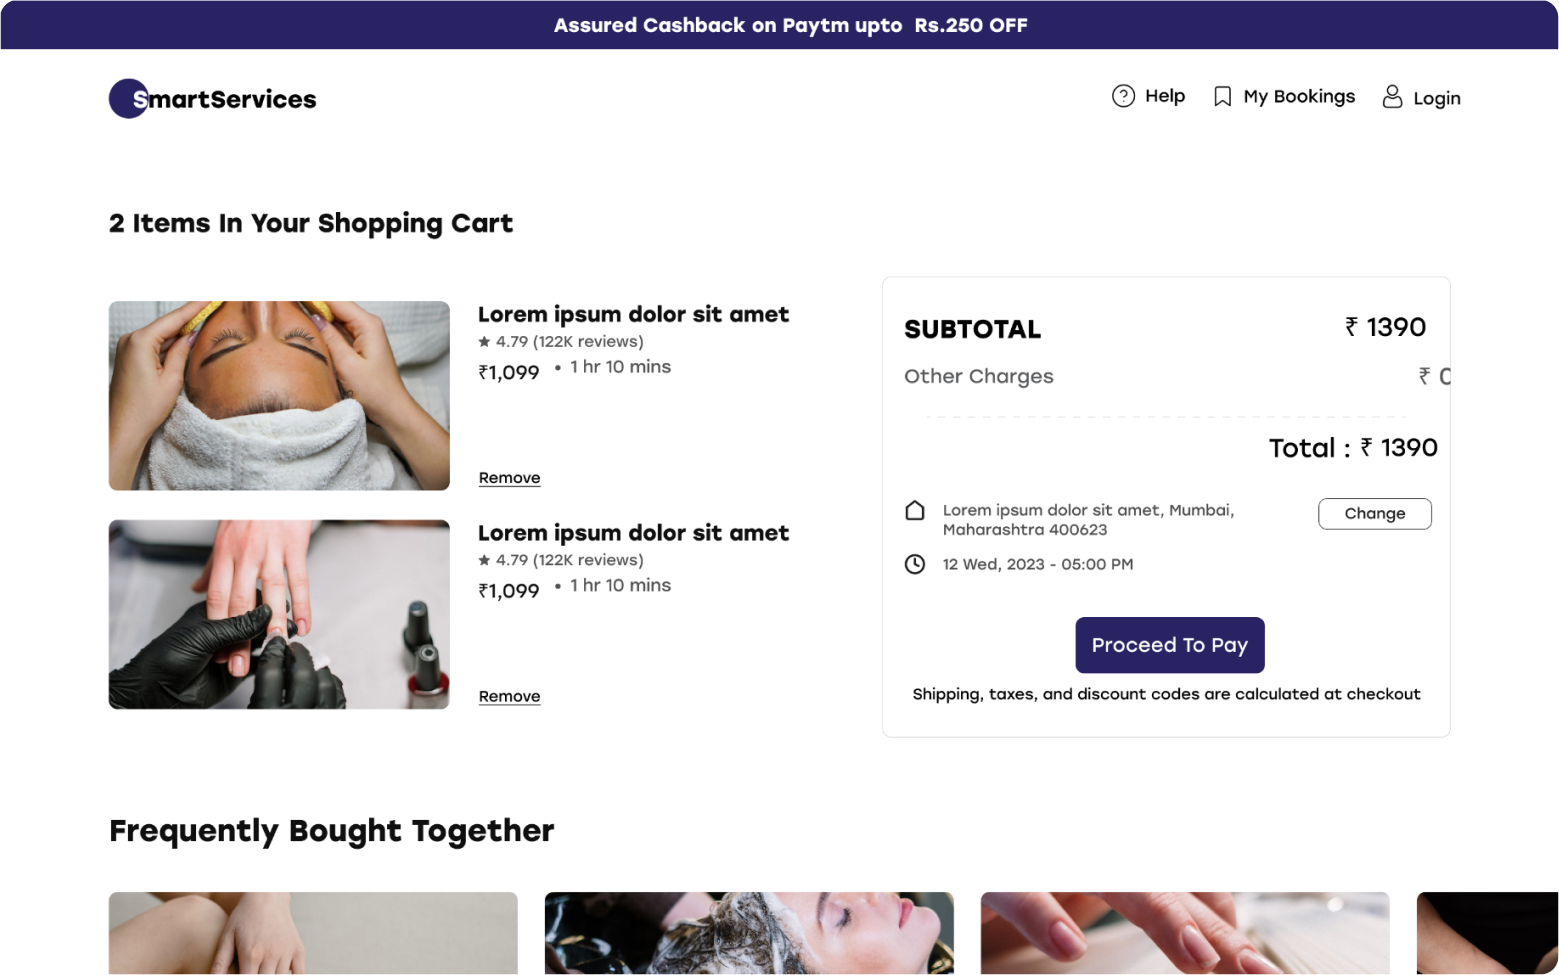Screen dimensions: 1559x975
Task: Click the SmartServices logo
Action: [x=212, y=99]
